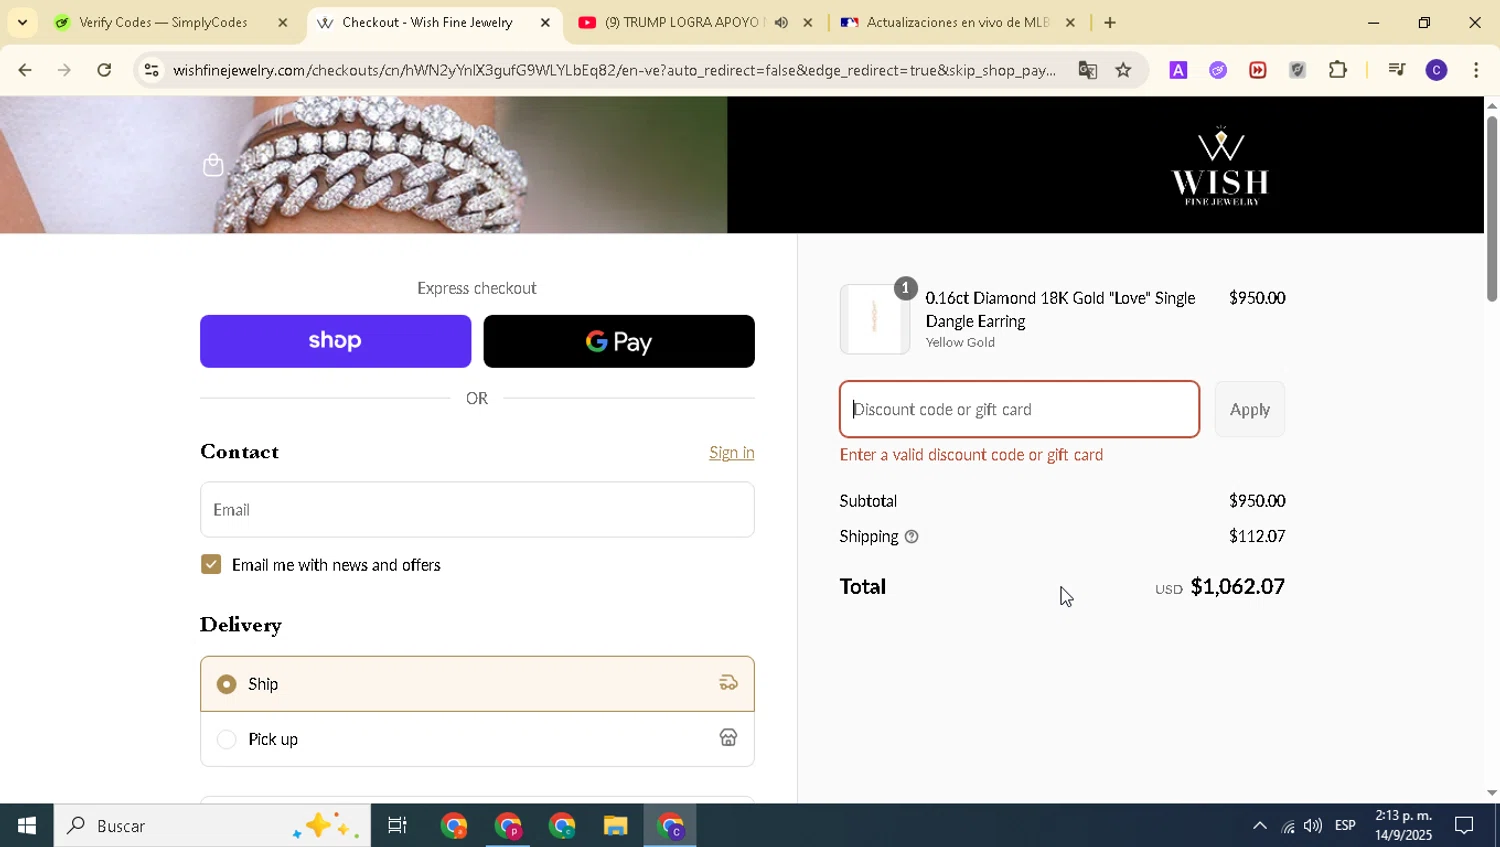Click the Apply discount button
Viewport: 1500px width, 847px height.
click(x=1250, y=409)
